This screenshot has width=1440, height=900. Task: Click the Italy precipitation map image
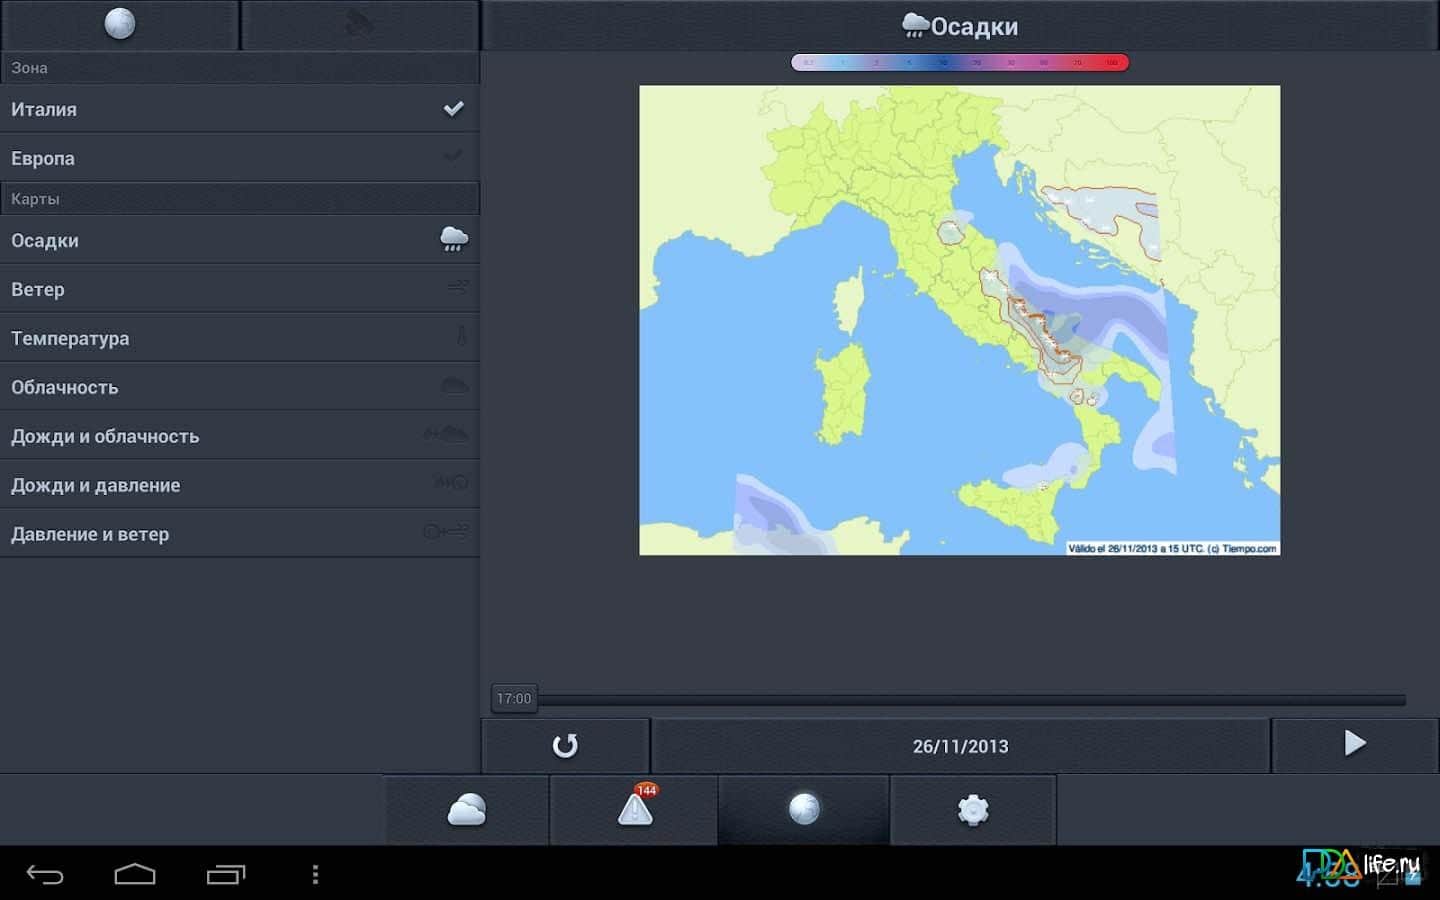959,320
